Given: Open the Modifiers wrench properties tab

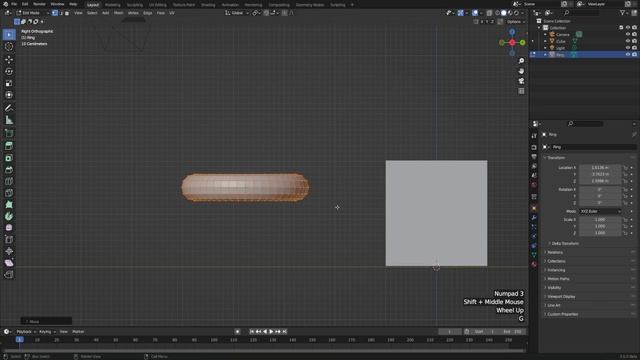Looking at the screenshot, I should pos(534,218).
